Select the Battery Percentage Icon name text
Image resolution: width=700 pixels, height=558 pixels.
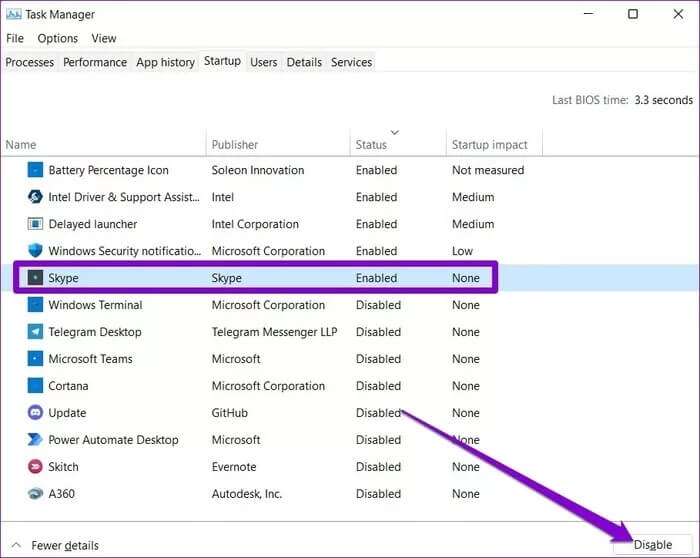tap(108, 170)
